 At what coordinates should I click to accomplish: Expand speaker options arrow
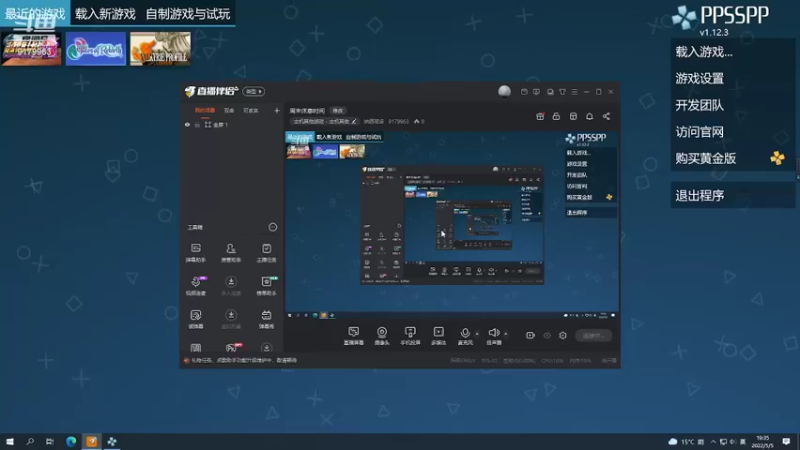point(506,334)
